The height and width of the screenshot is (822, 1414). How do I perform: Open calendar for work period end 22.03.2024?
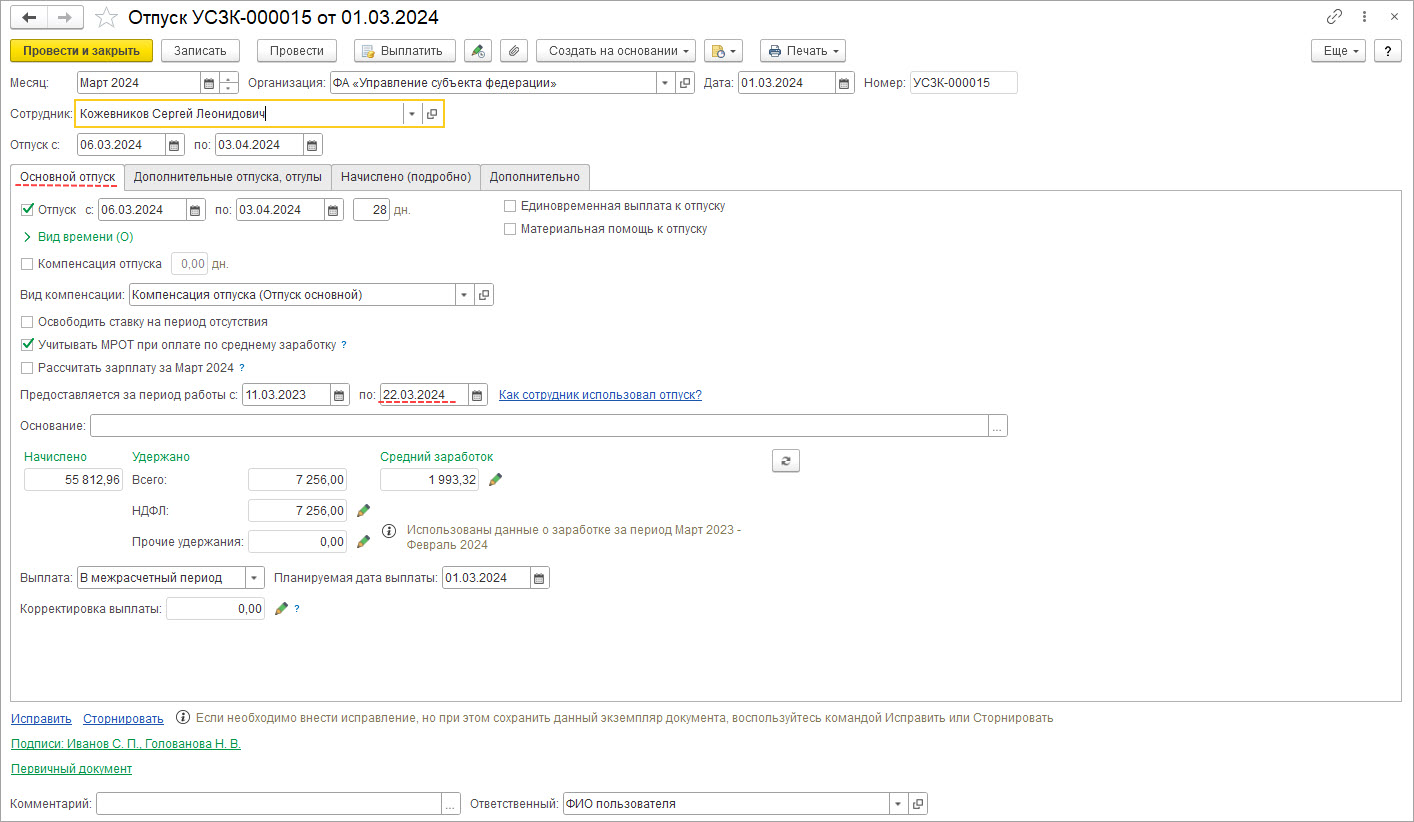click(x=478, y=395)
